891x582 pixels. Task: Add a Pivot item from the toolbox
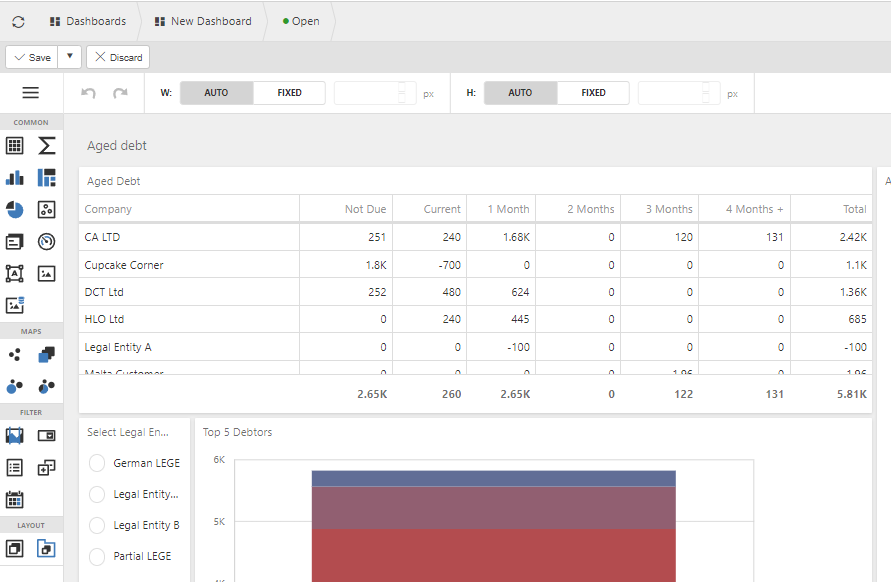[x=47, y=146]
